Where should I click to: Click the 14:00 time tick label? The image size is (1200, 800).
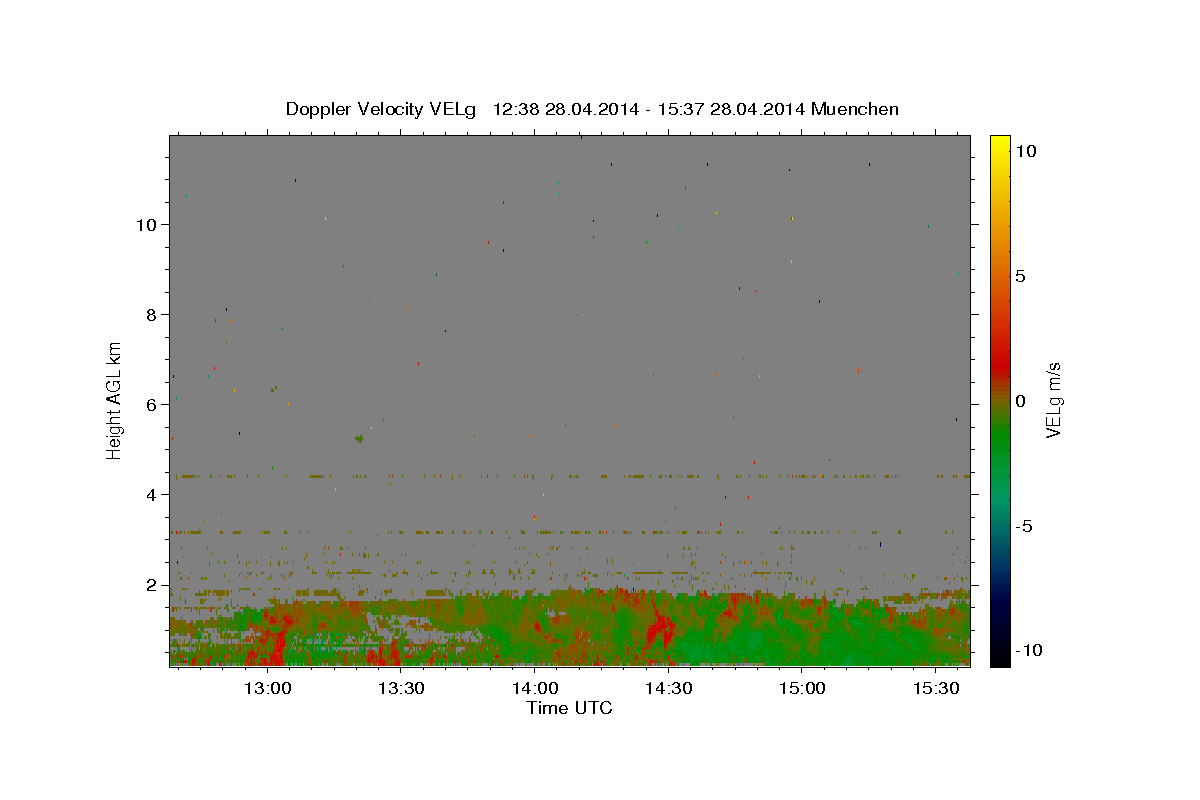click(535, 689)
